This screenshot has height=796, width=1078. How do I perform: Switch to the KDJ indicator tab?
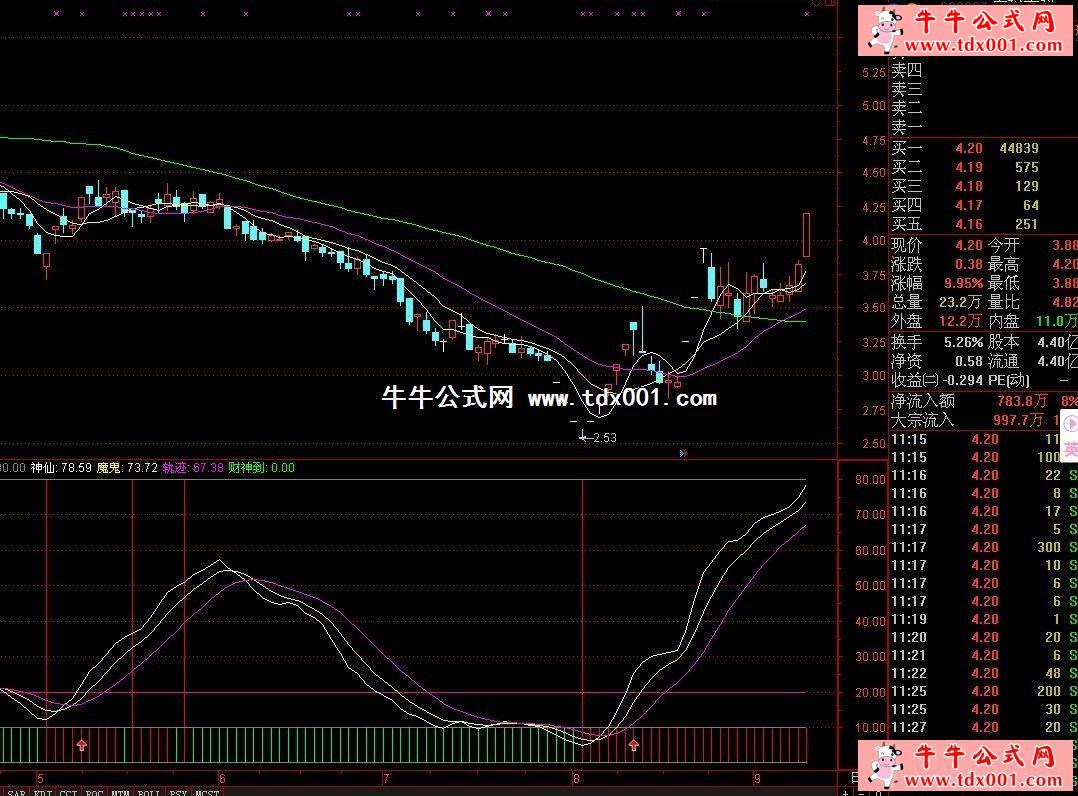(x=43, y=793)
